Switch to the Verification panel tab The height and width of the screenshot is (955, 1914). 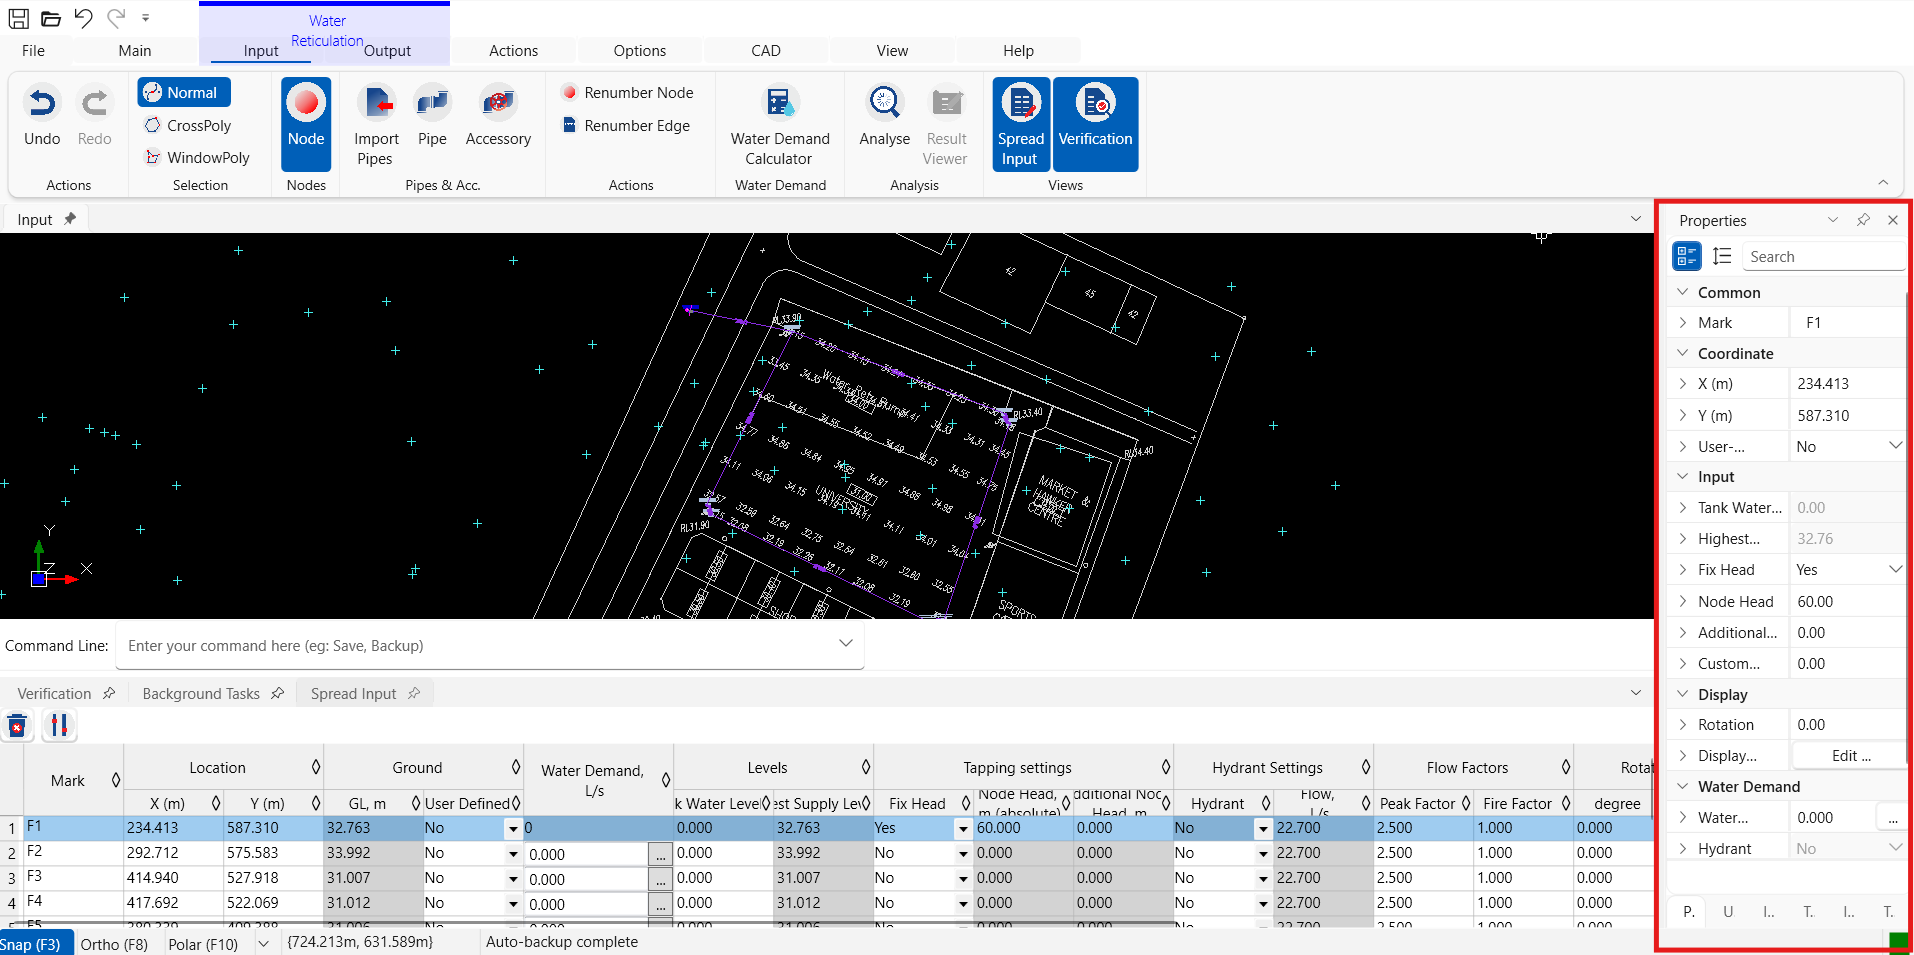click(x=54, y=693)
